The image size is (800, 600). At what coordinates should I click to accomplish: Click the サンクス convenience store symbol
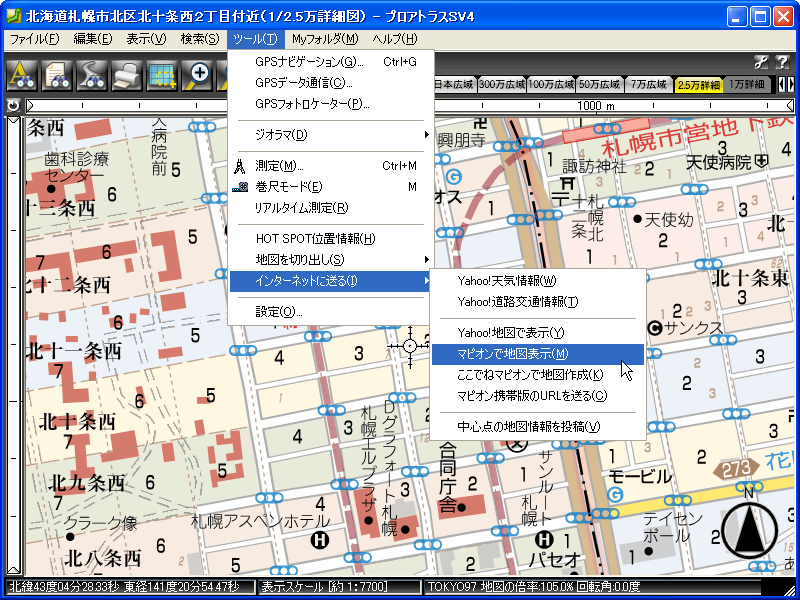pyautogui.click(x=655, y=328)
